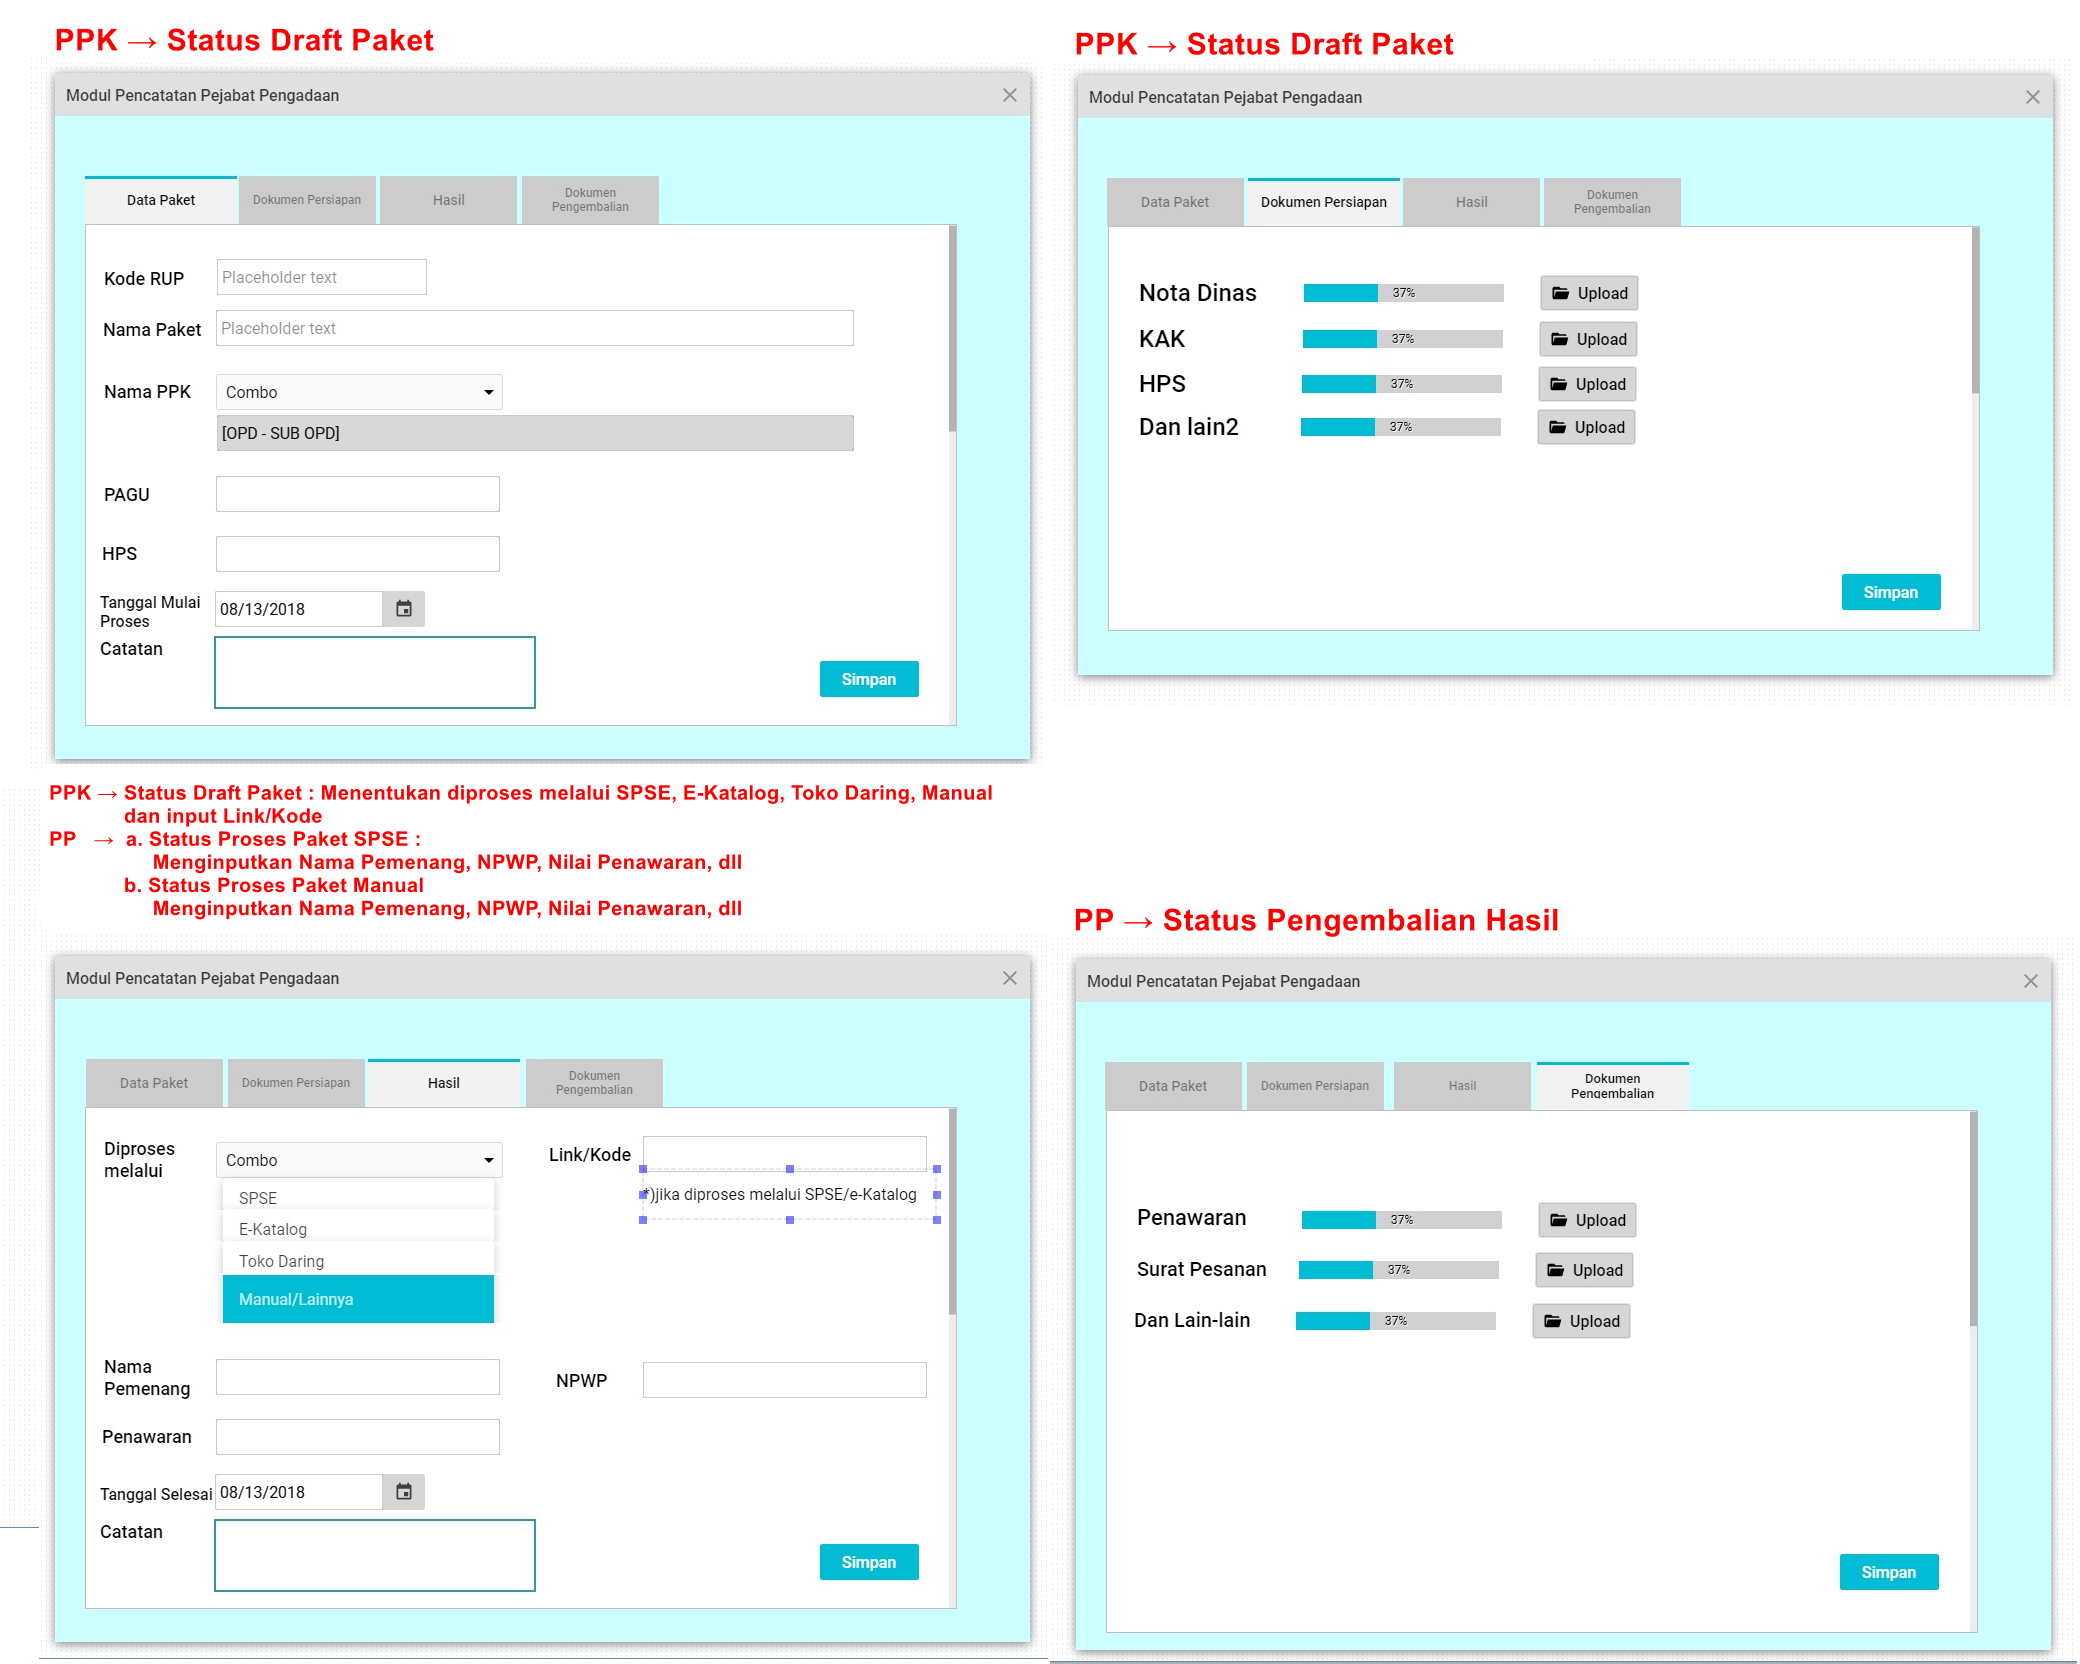Click folder Upload icon for Nota Dinas
The width and height of the screenshot is (2080, 1664).
point(1560,293)
